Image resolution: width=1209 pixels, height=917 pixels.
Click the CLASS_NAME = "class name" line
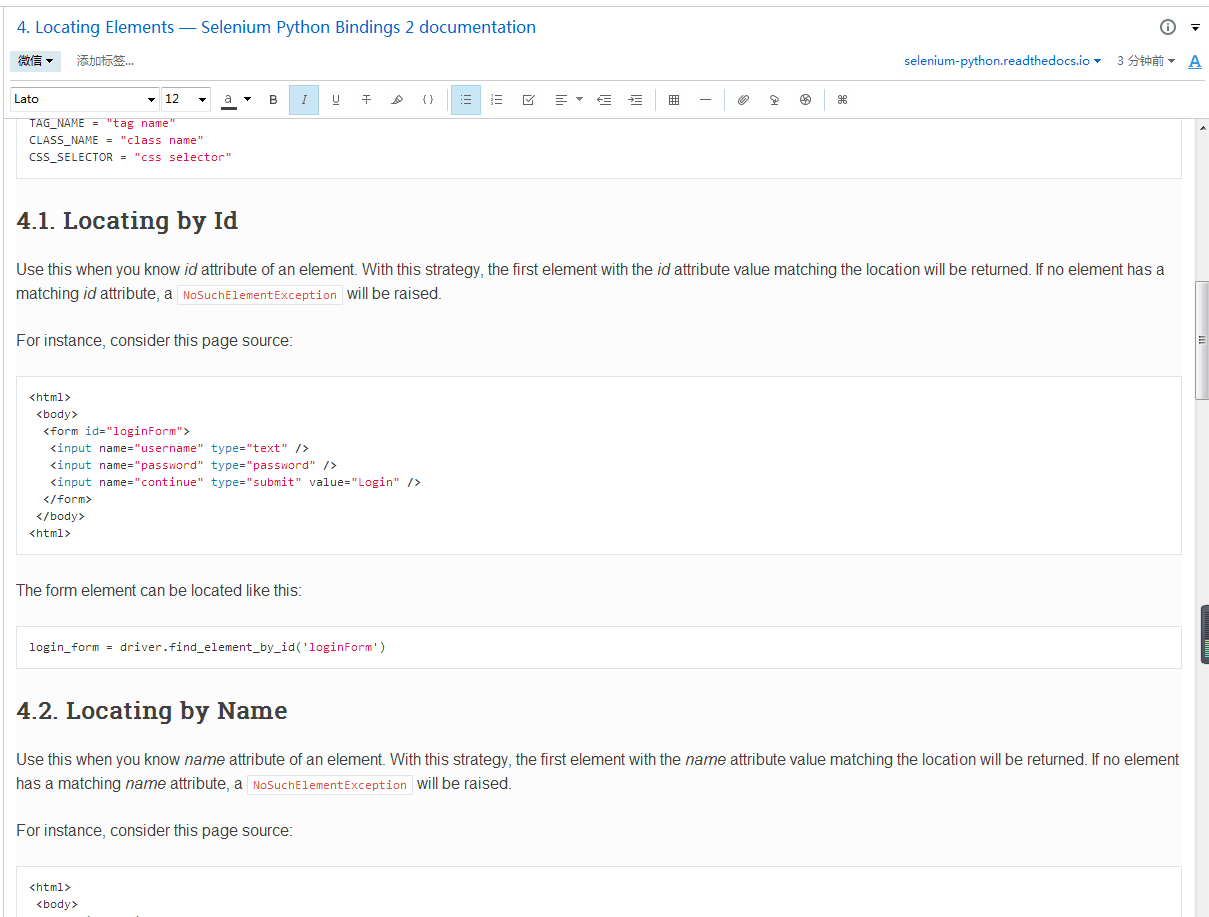click(116, 140)
